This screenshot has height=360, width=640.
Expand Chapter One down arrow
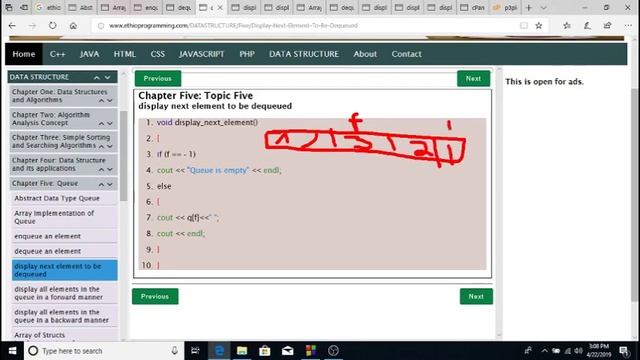pyautogui.click(x=110, y=100)
